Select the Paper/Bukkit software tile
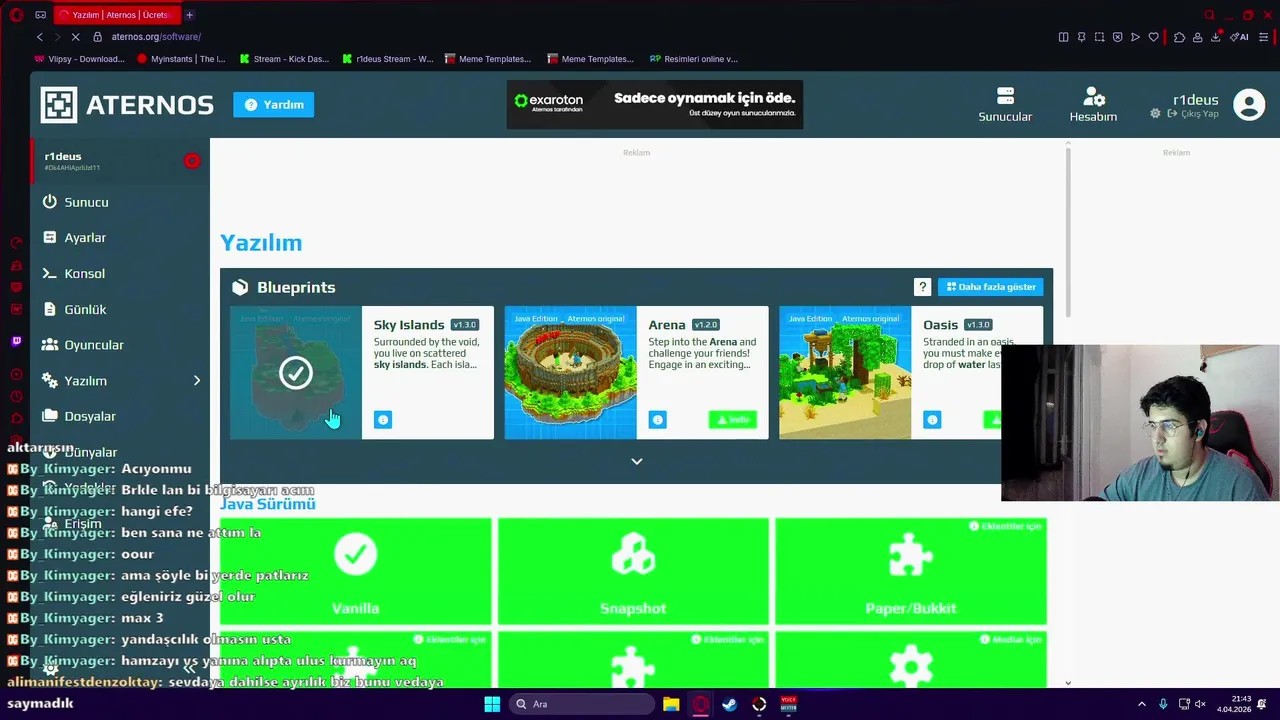 coord(911,571)
